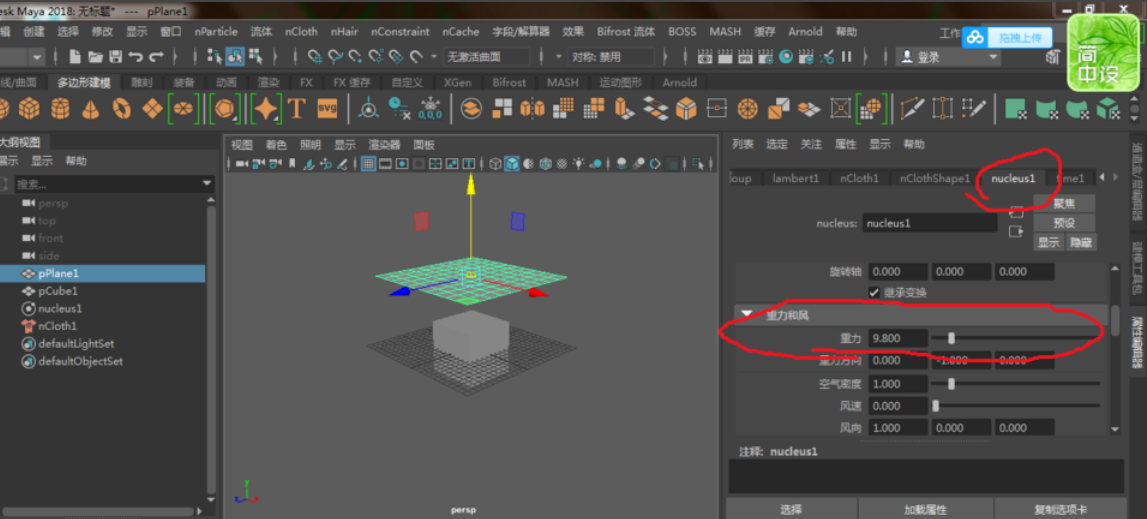Toggle smooth shade all cube icon
The image size is (1147, 519).
point(512,163)
